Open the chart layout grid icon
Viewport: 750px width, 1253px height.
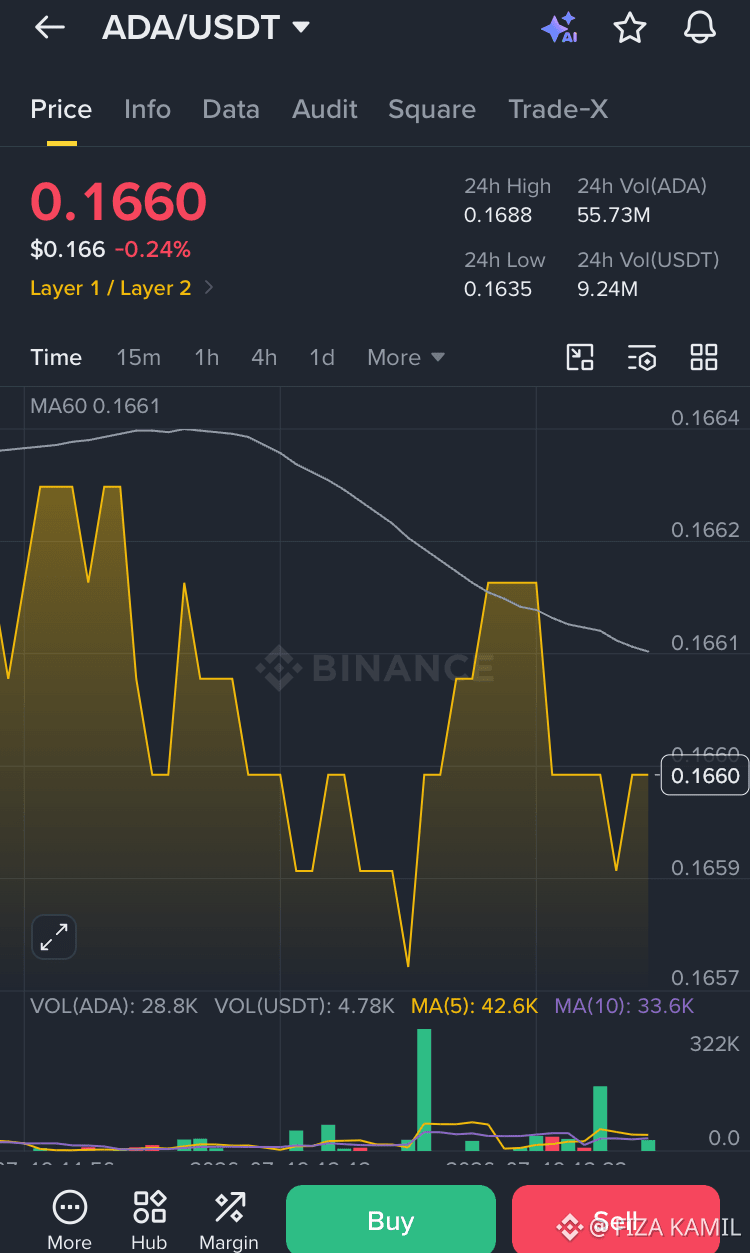704,357
